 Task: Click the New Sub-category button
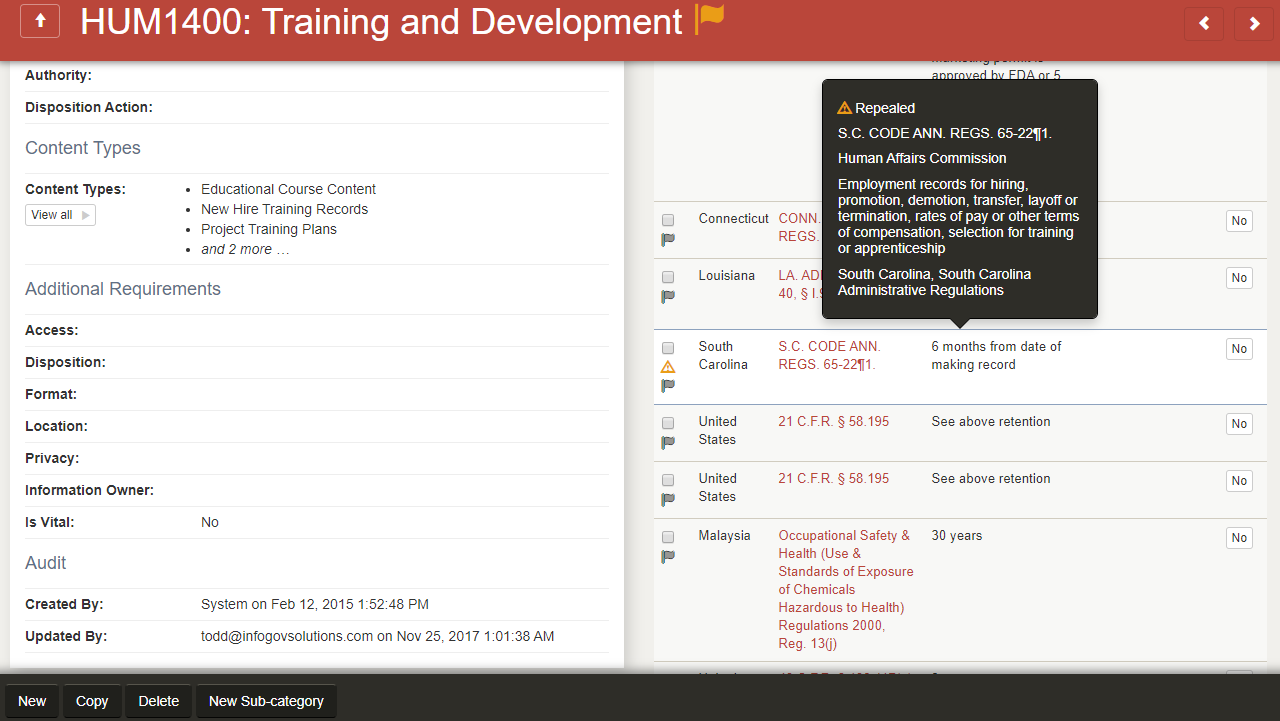pos(266,701)
